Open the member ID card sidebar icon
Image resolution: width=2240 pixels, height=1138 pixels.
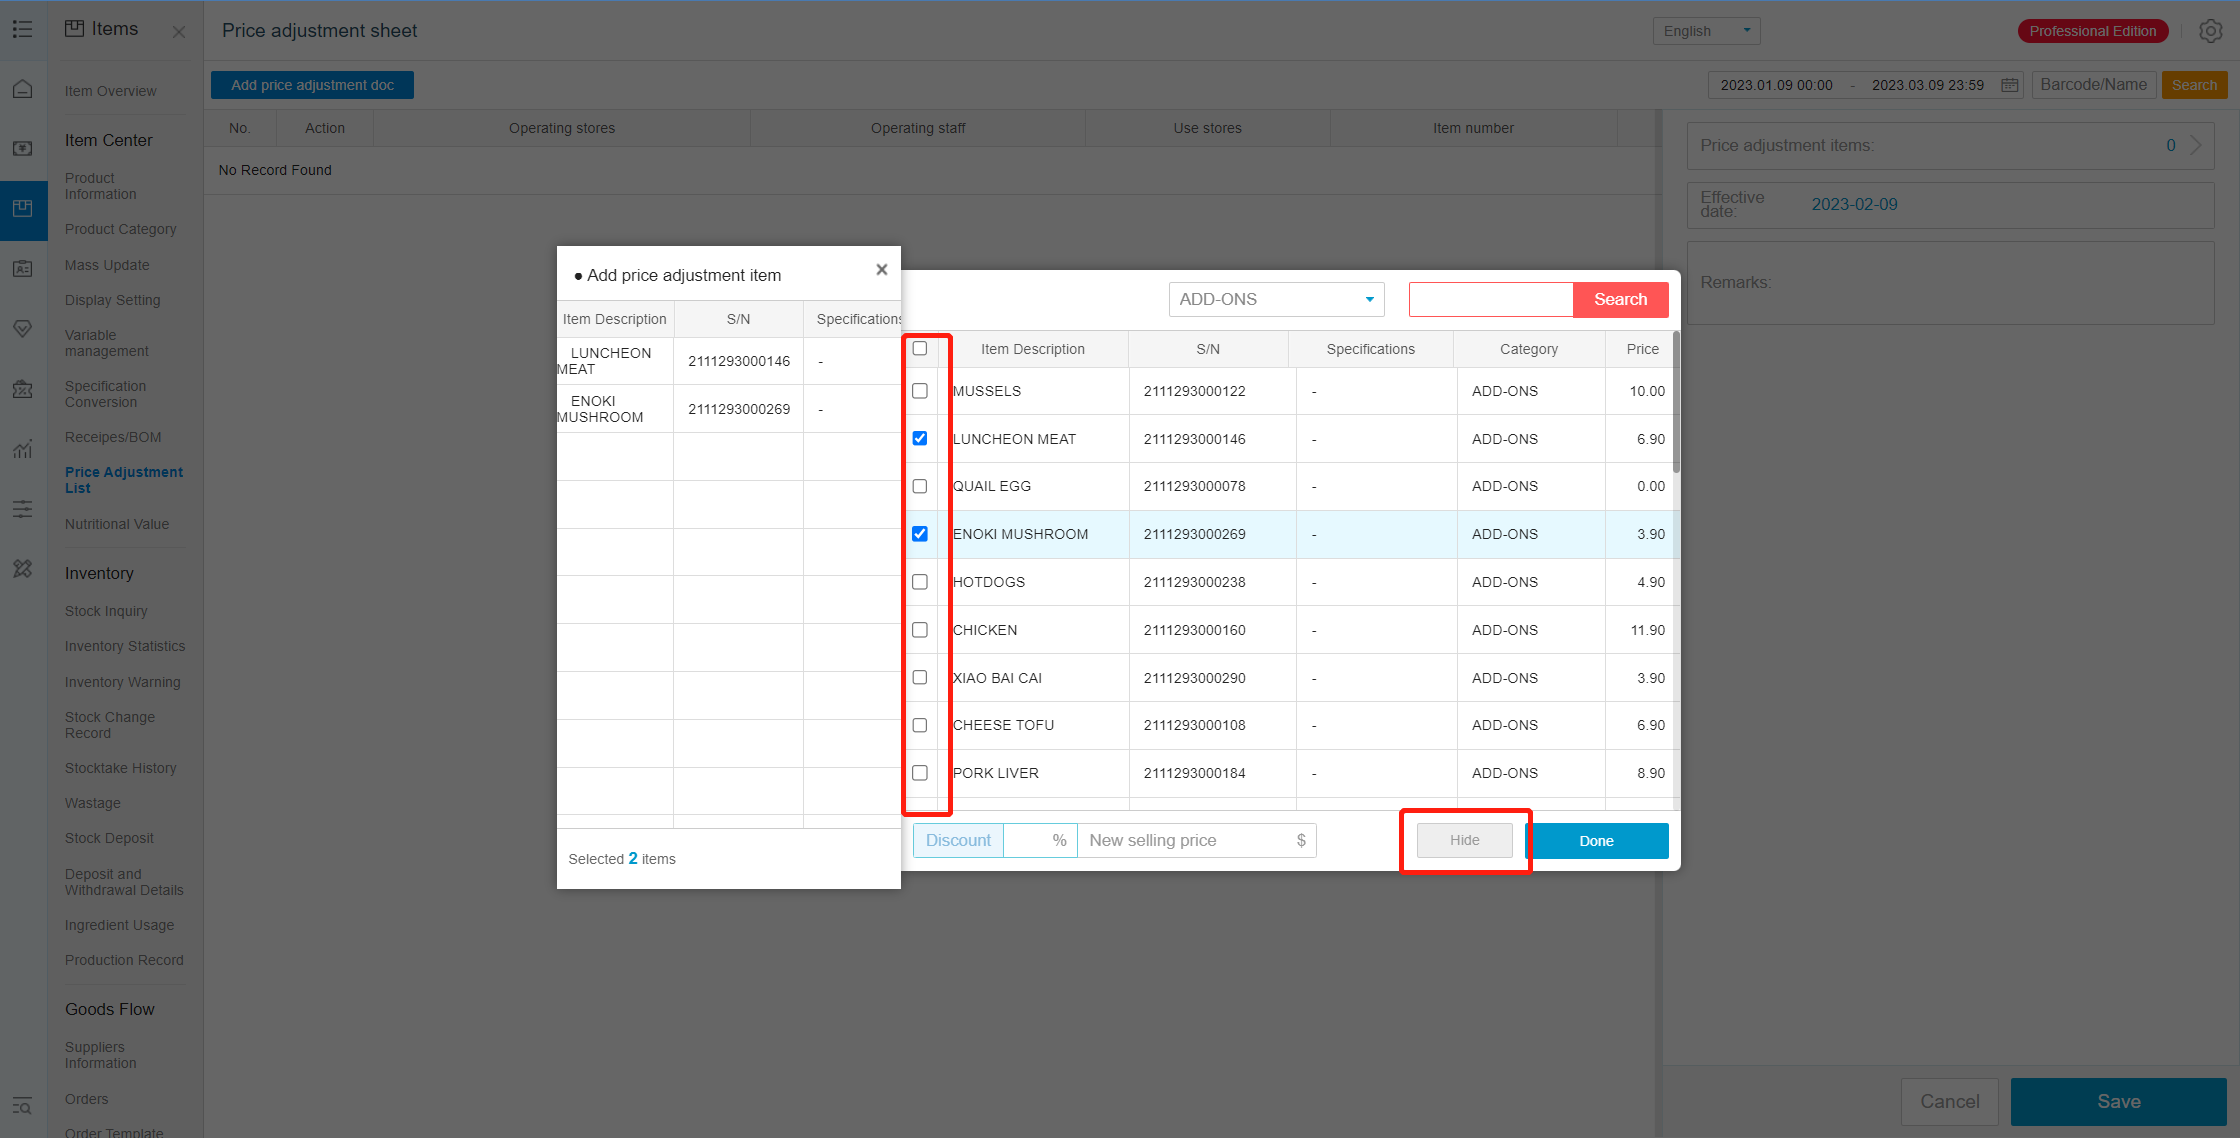pyautogui.click(x=22, y=269)
